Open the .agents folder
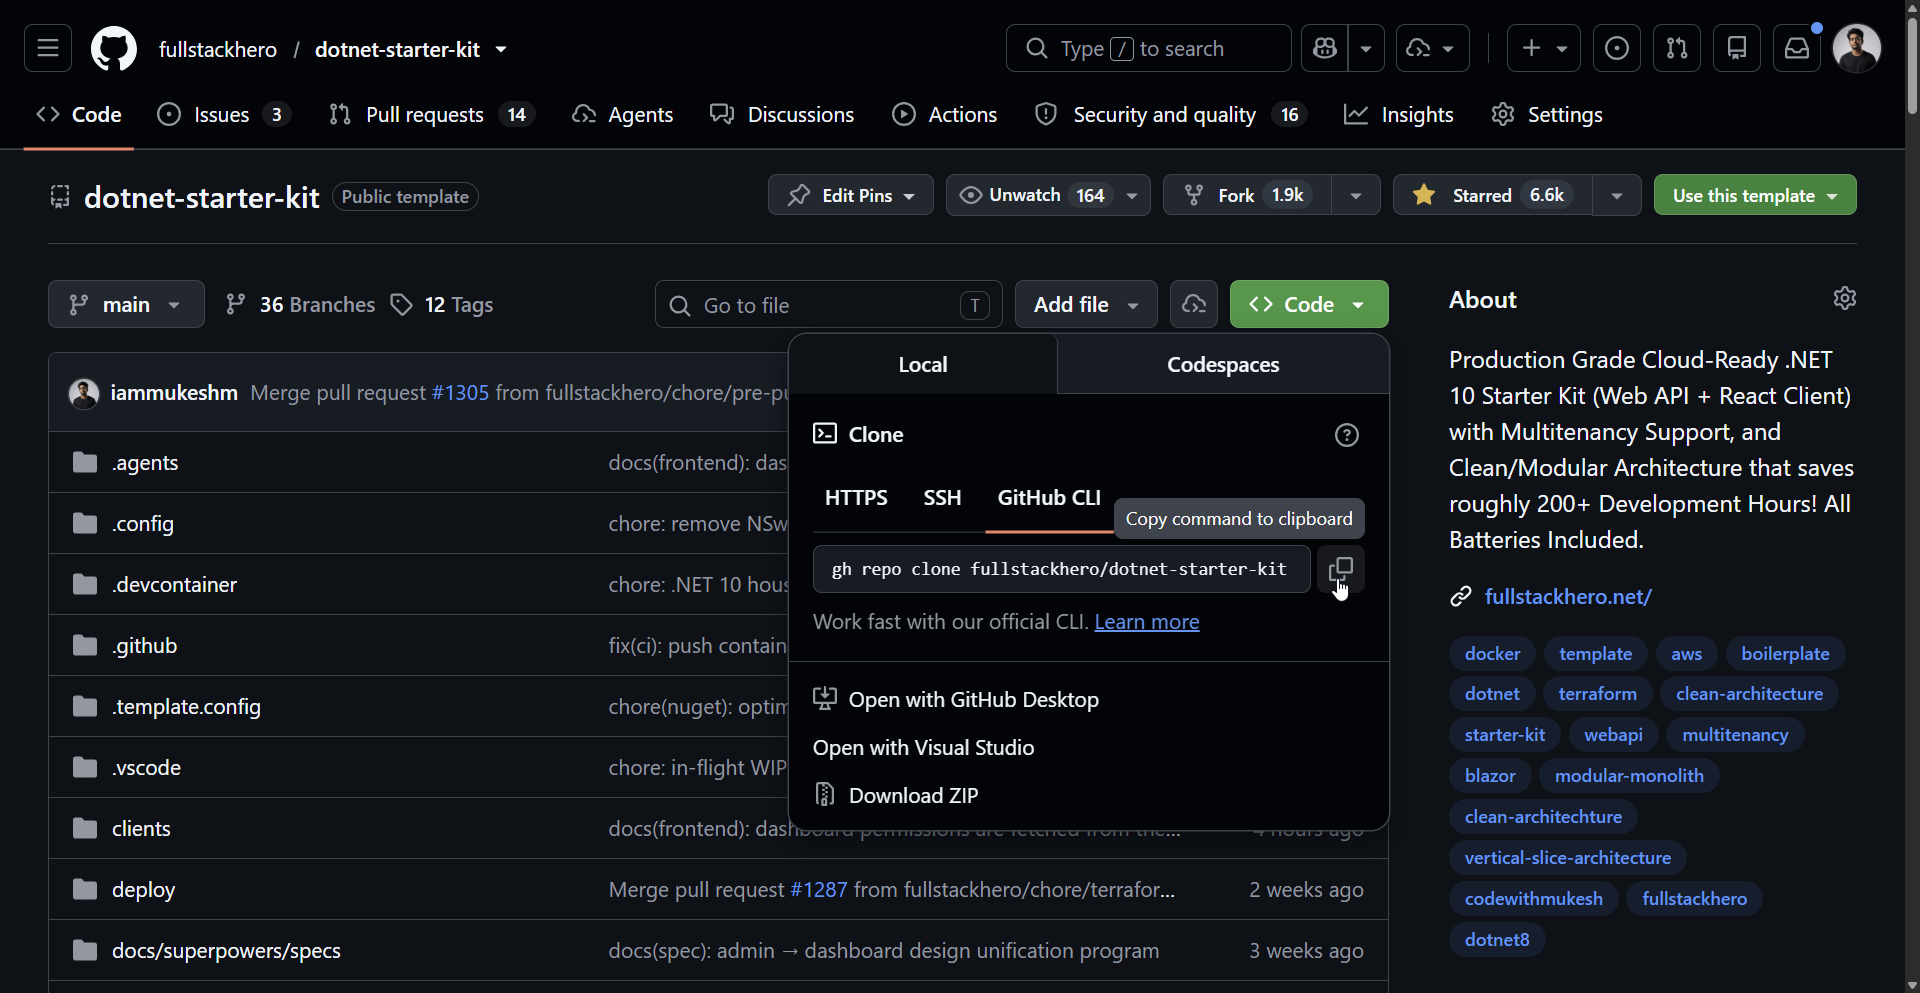 [x=145, y=462]
